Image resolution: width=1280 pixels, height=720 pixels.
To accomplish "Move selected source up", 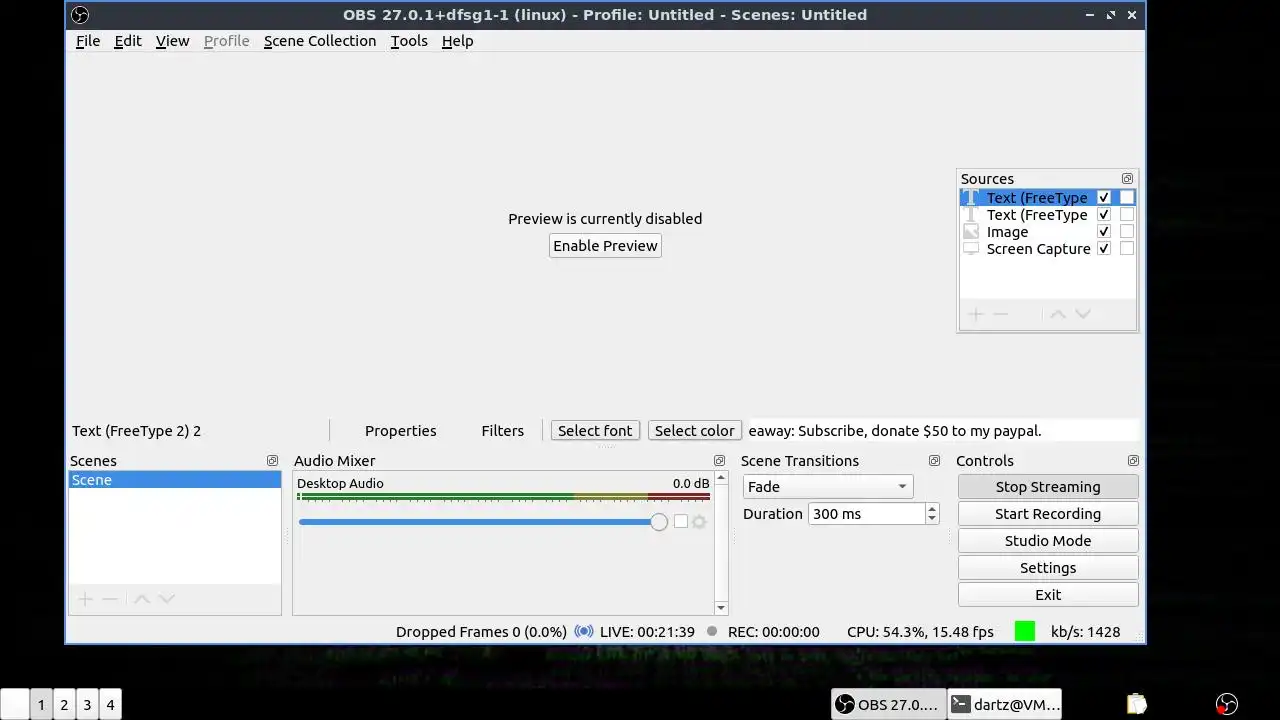I will tap(1057, 314).
